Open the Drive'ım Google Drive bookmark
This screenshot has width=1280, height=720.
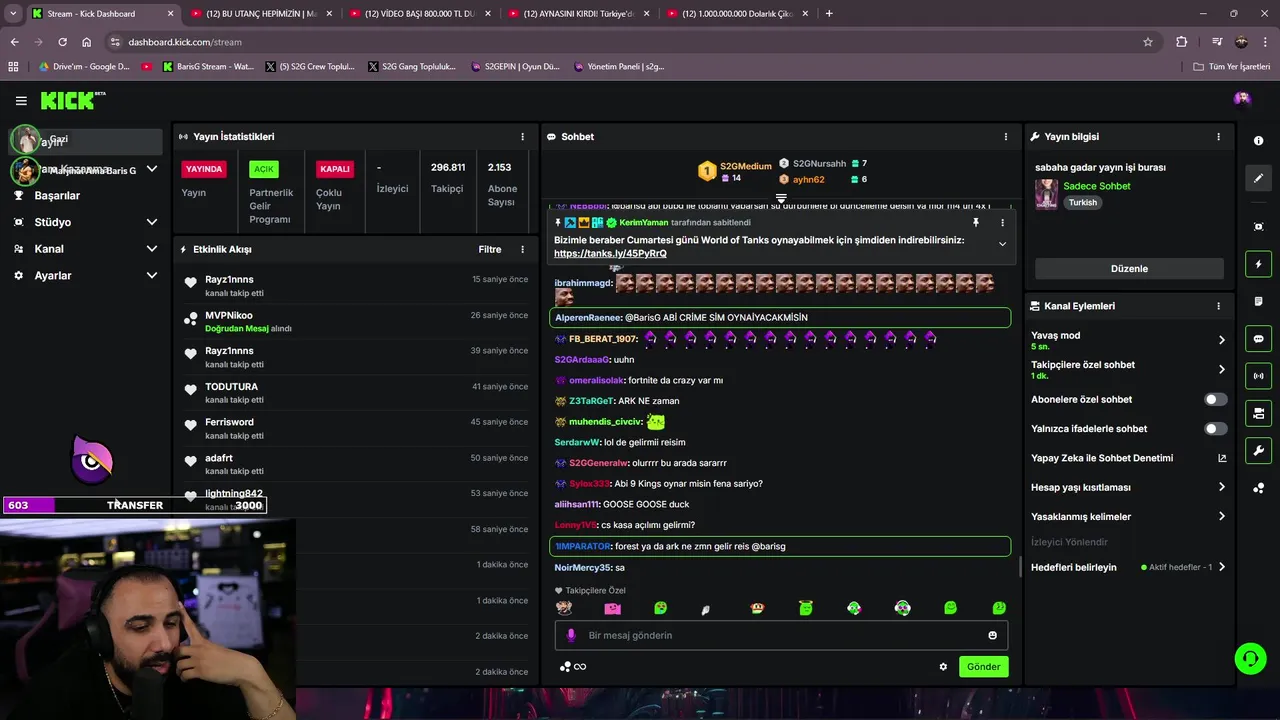(x=84, y=67)
